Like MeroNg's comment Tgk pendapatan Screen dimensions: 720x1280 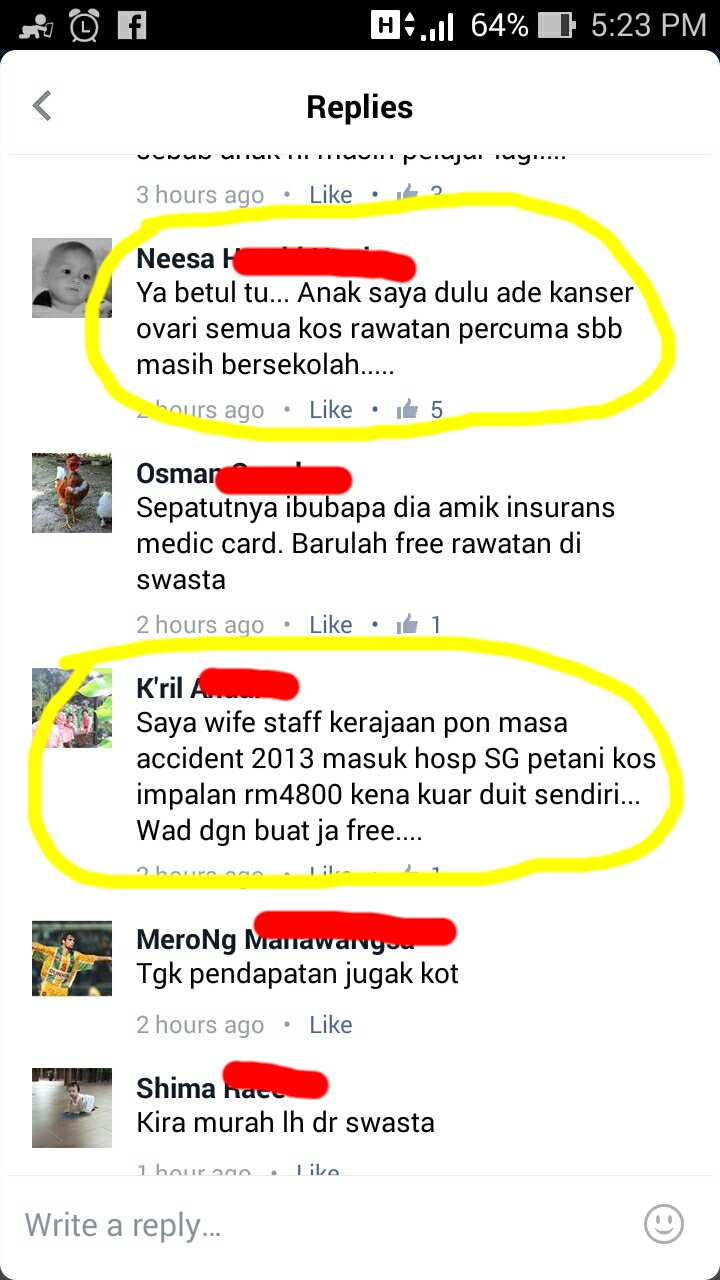[x=331, y=1025]
